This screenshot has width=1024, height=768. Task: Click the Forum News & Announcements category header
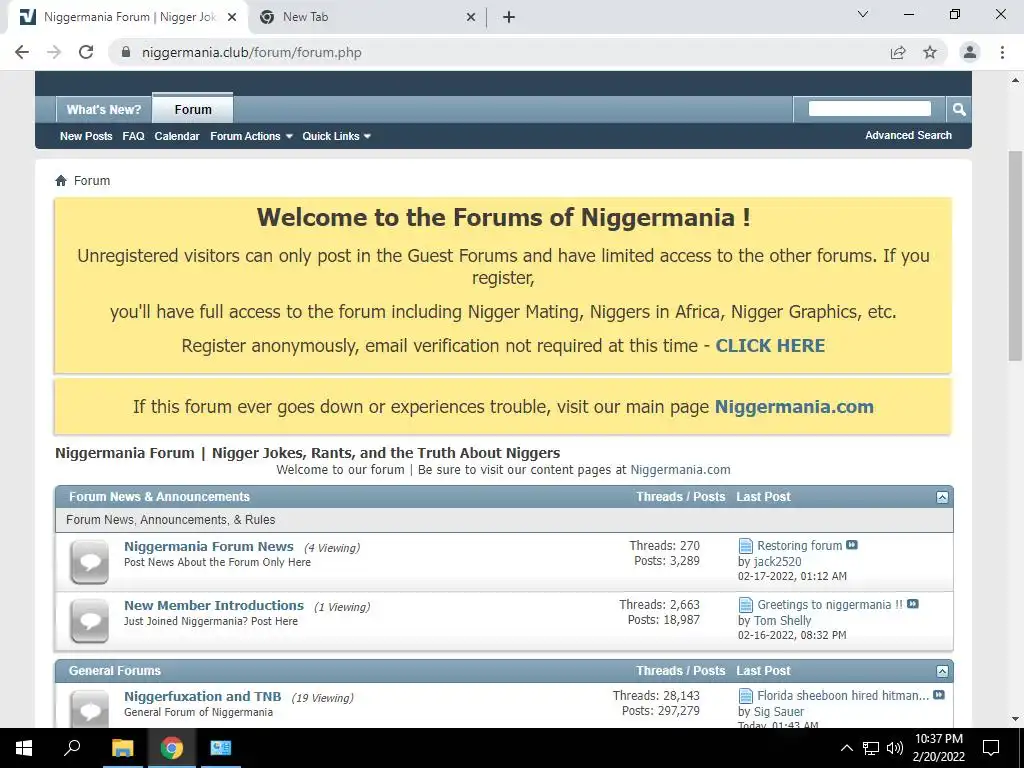(159, 497)
